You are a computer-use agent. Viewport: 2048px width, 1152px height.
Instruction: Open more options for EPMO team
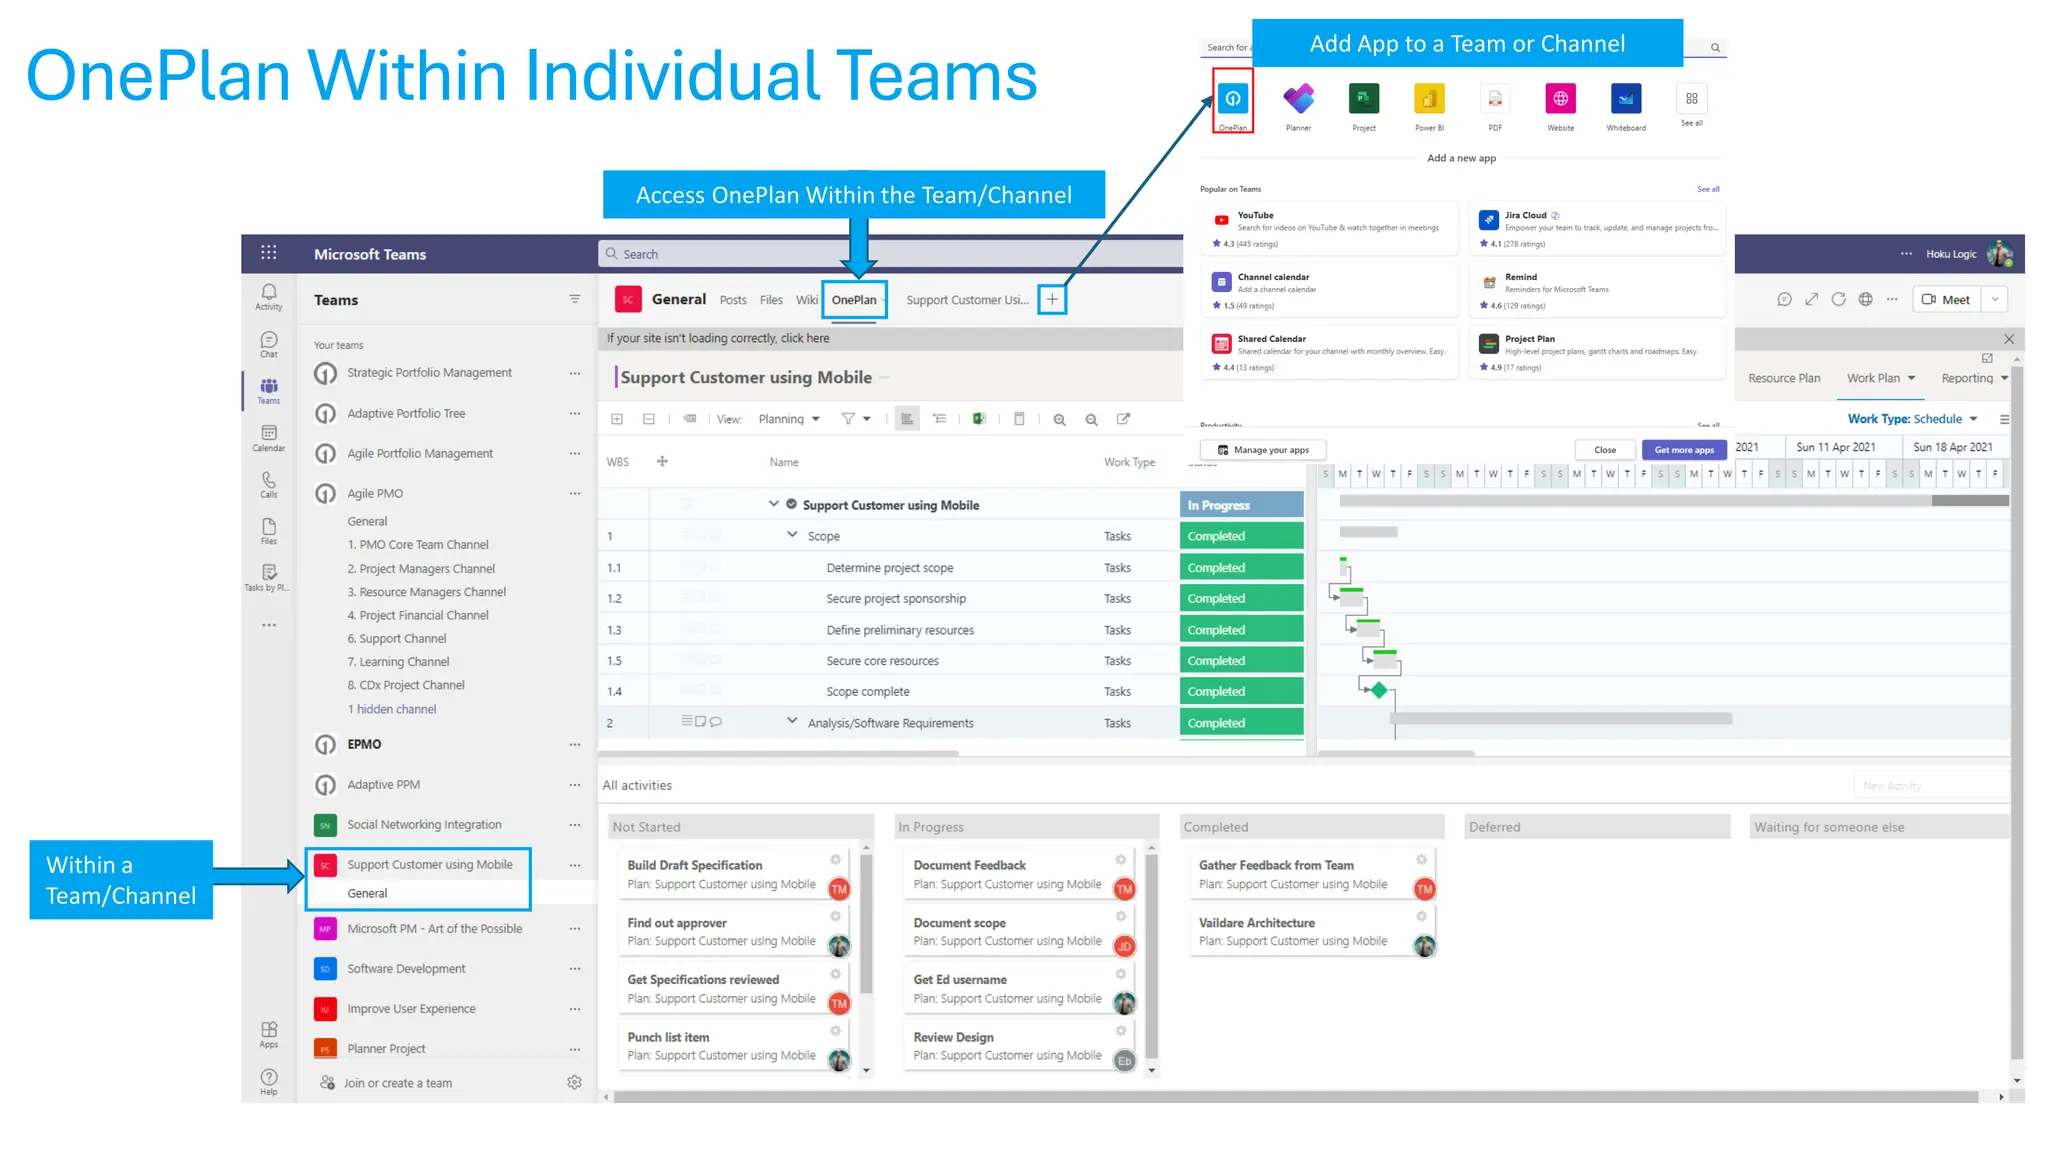(x=575, y=744)
